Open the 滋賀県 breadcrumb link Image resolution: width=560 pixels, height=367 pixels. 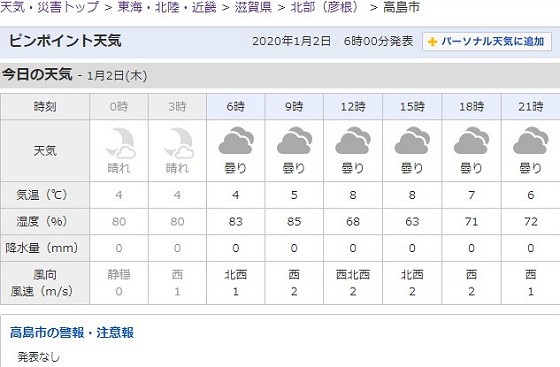(253, 7)
